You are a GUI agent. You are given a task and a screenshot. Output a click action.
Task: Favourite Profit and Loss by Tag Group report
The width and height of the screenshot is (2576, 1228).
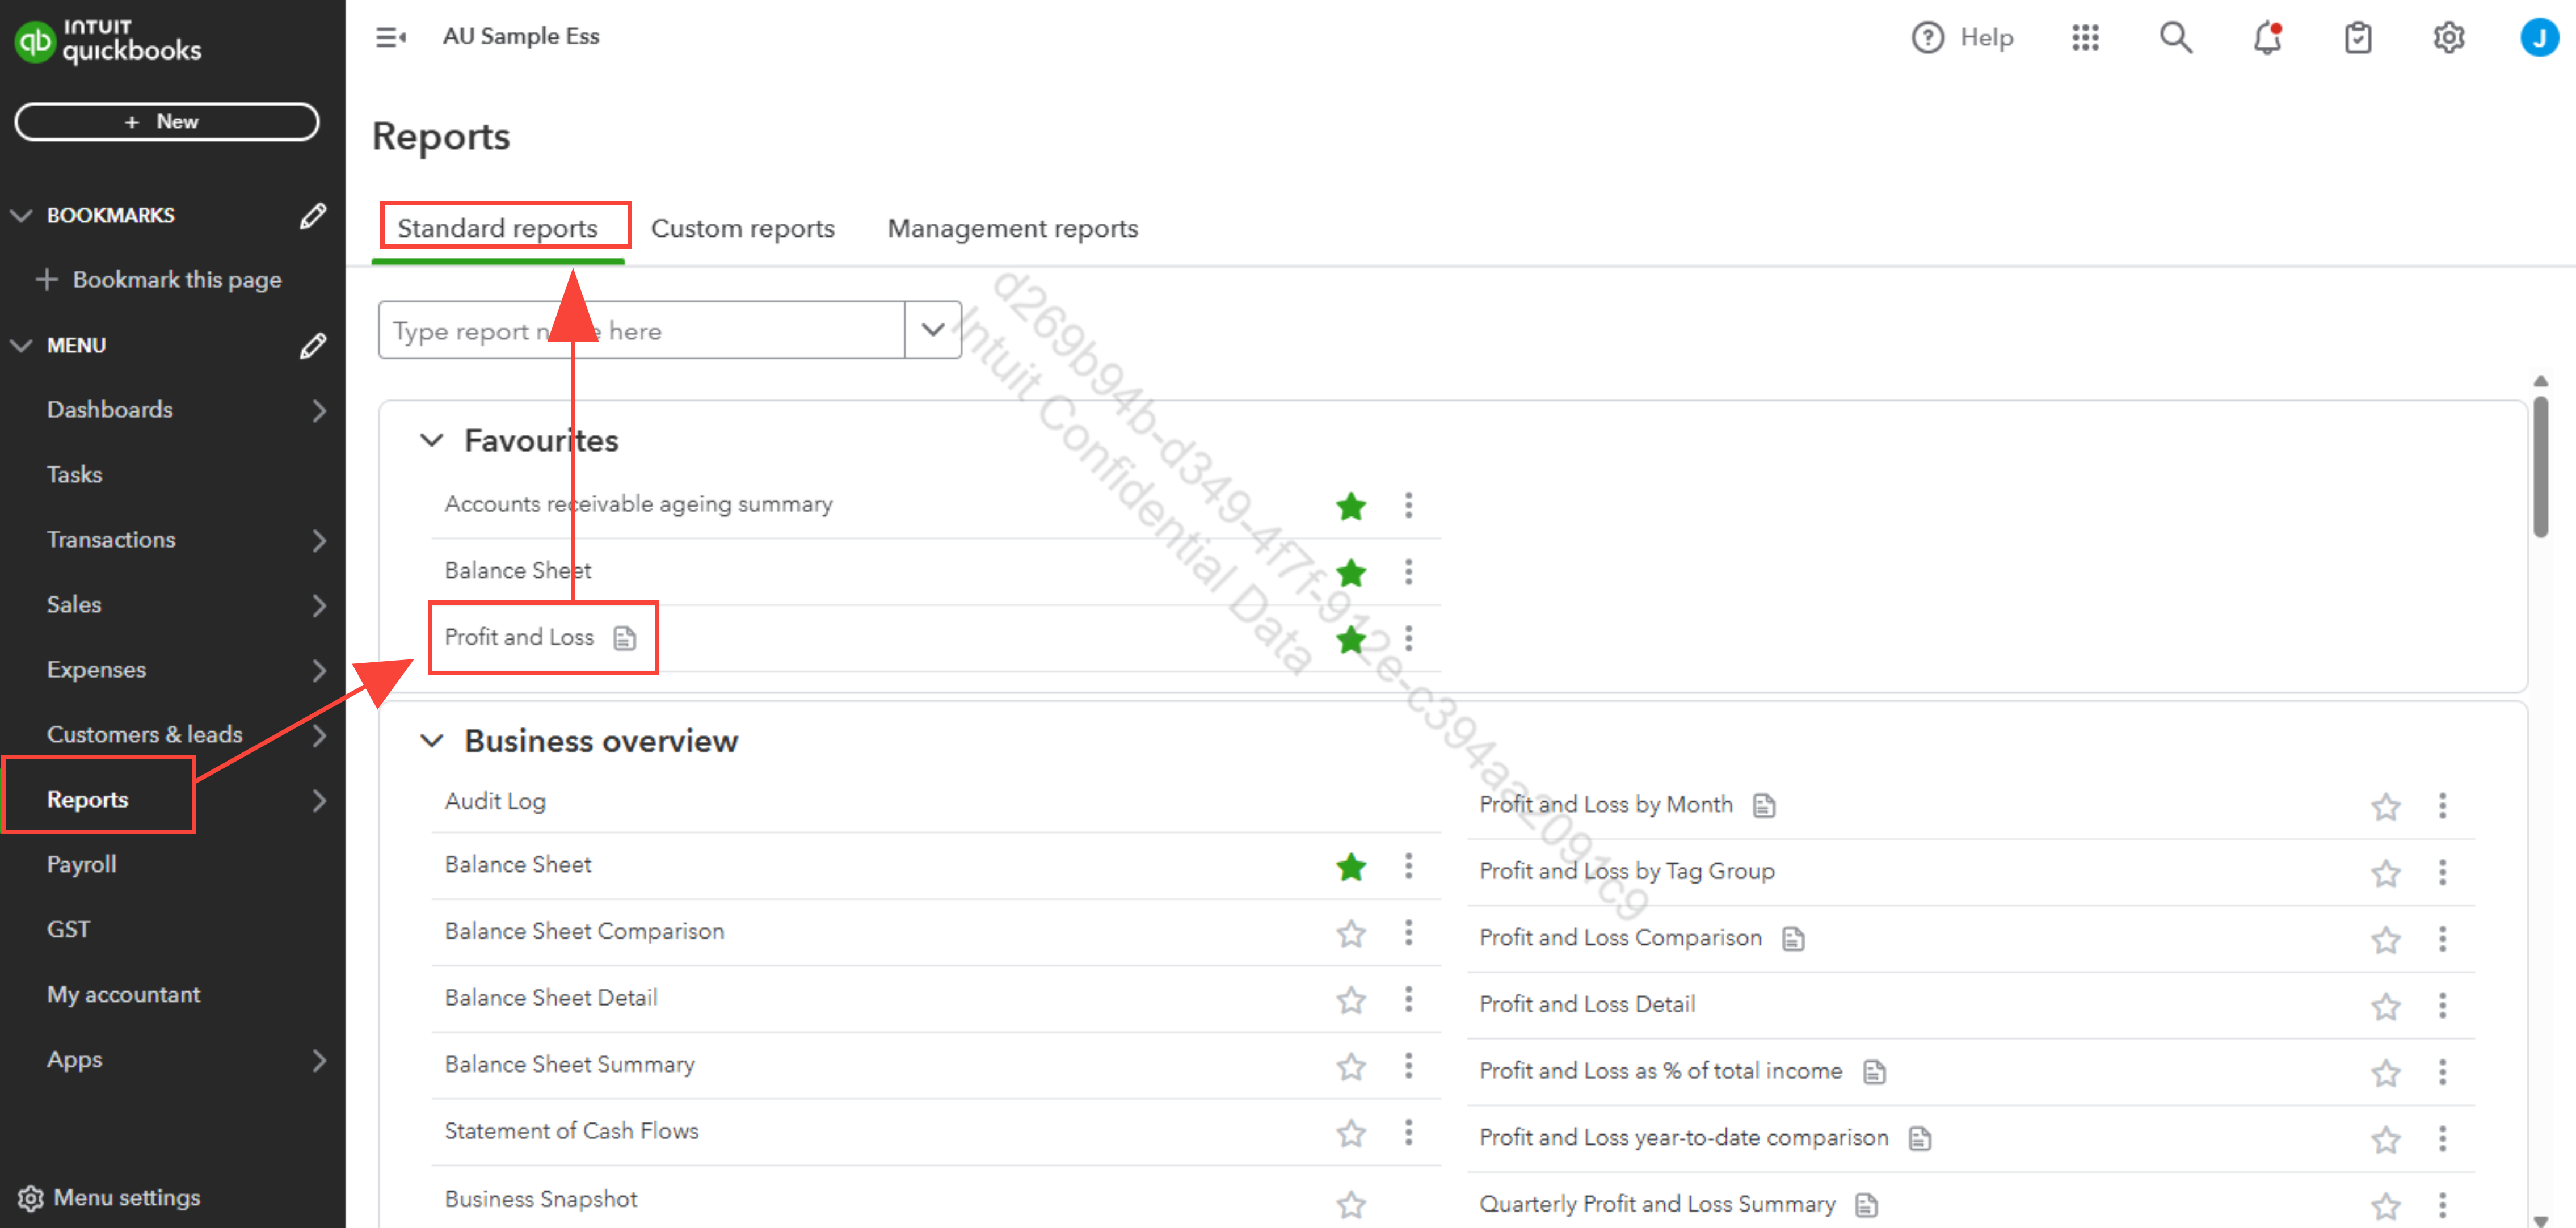pos(2386,873)
